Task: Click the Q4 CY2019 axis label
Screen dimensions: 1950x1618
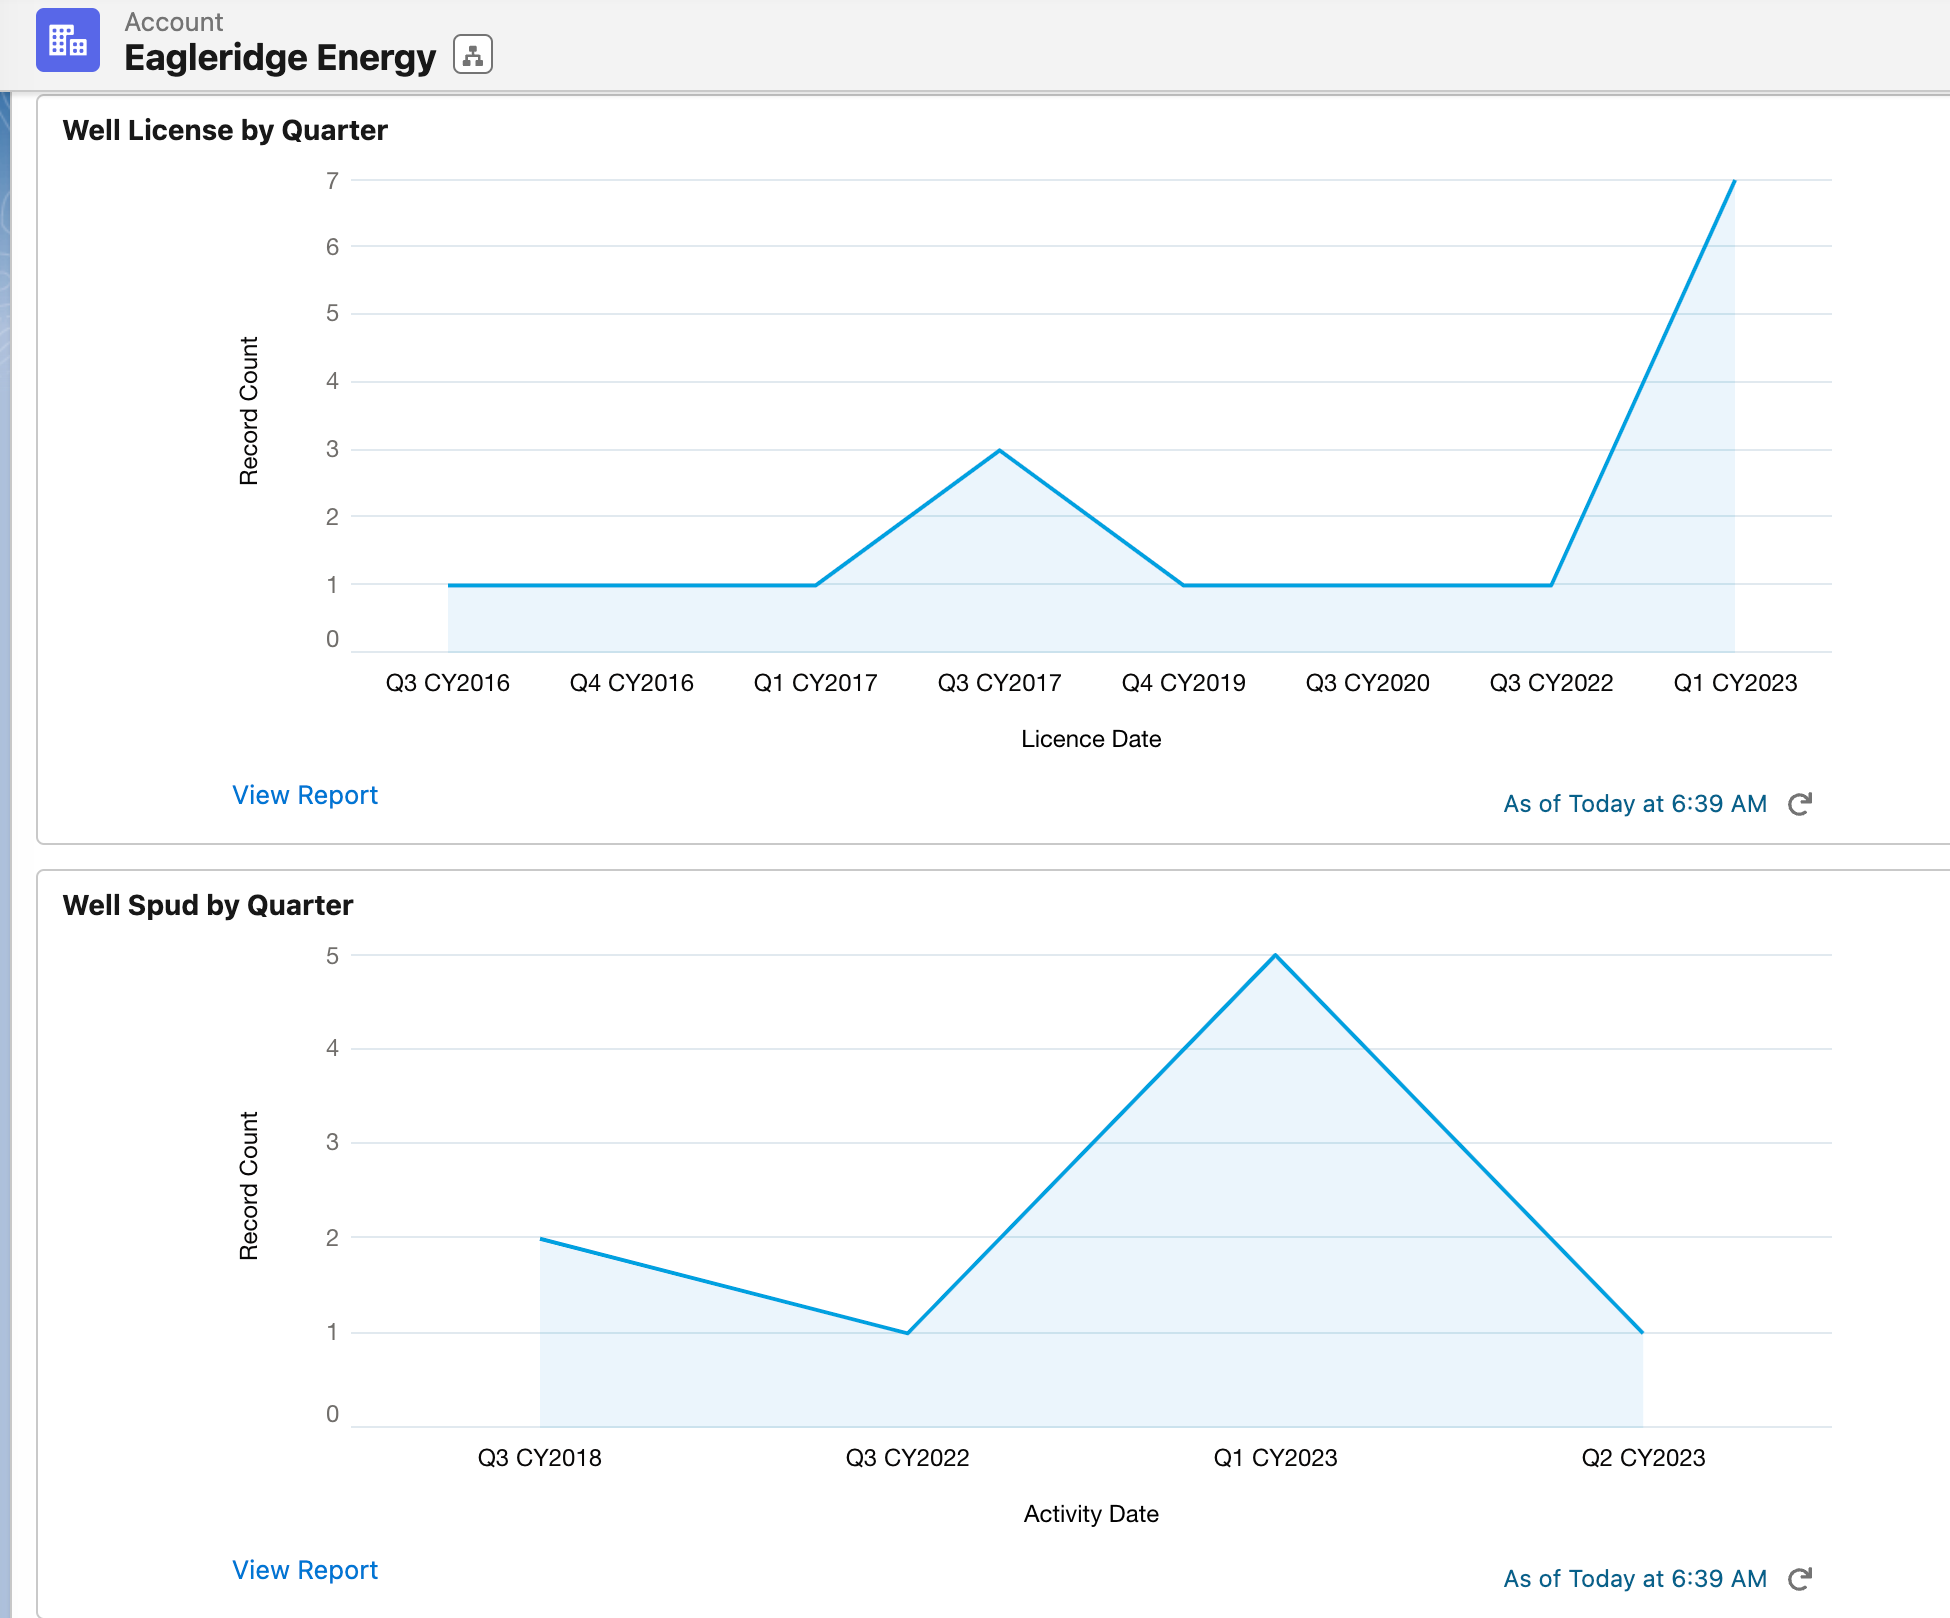Action: 1183,683
